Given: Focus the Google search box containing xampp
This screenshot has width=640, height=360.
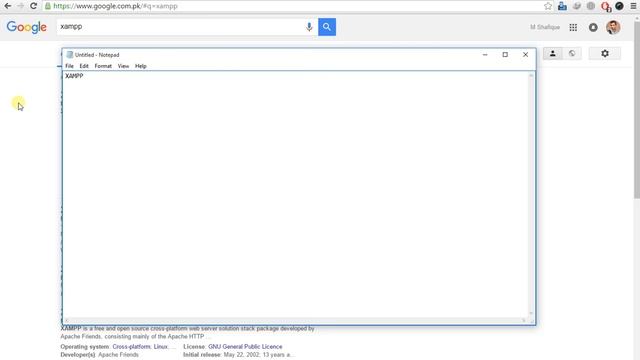Looking at the screenshot, I should coord(180,27).
